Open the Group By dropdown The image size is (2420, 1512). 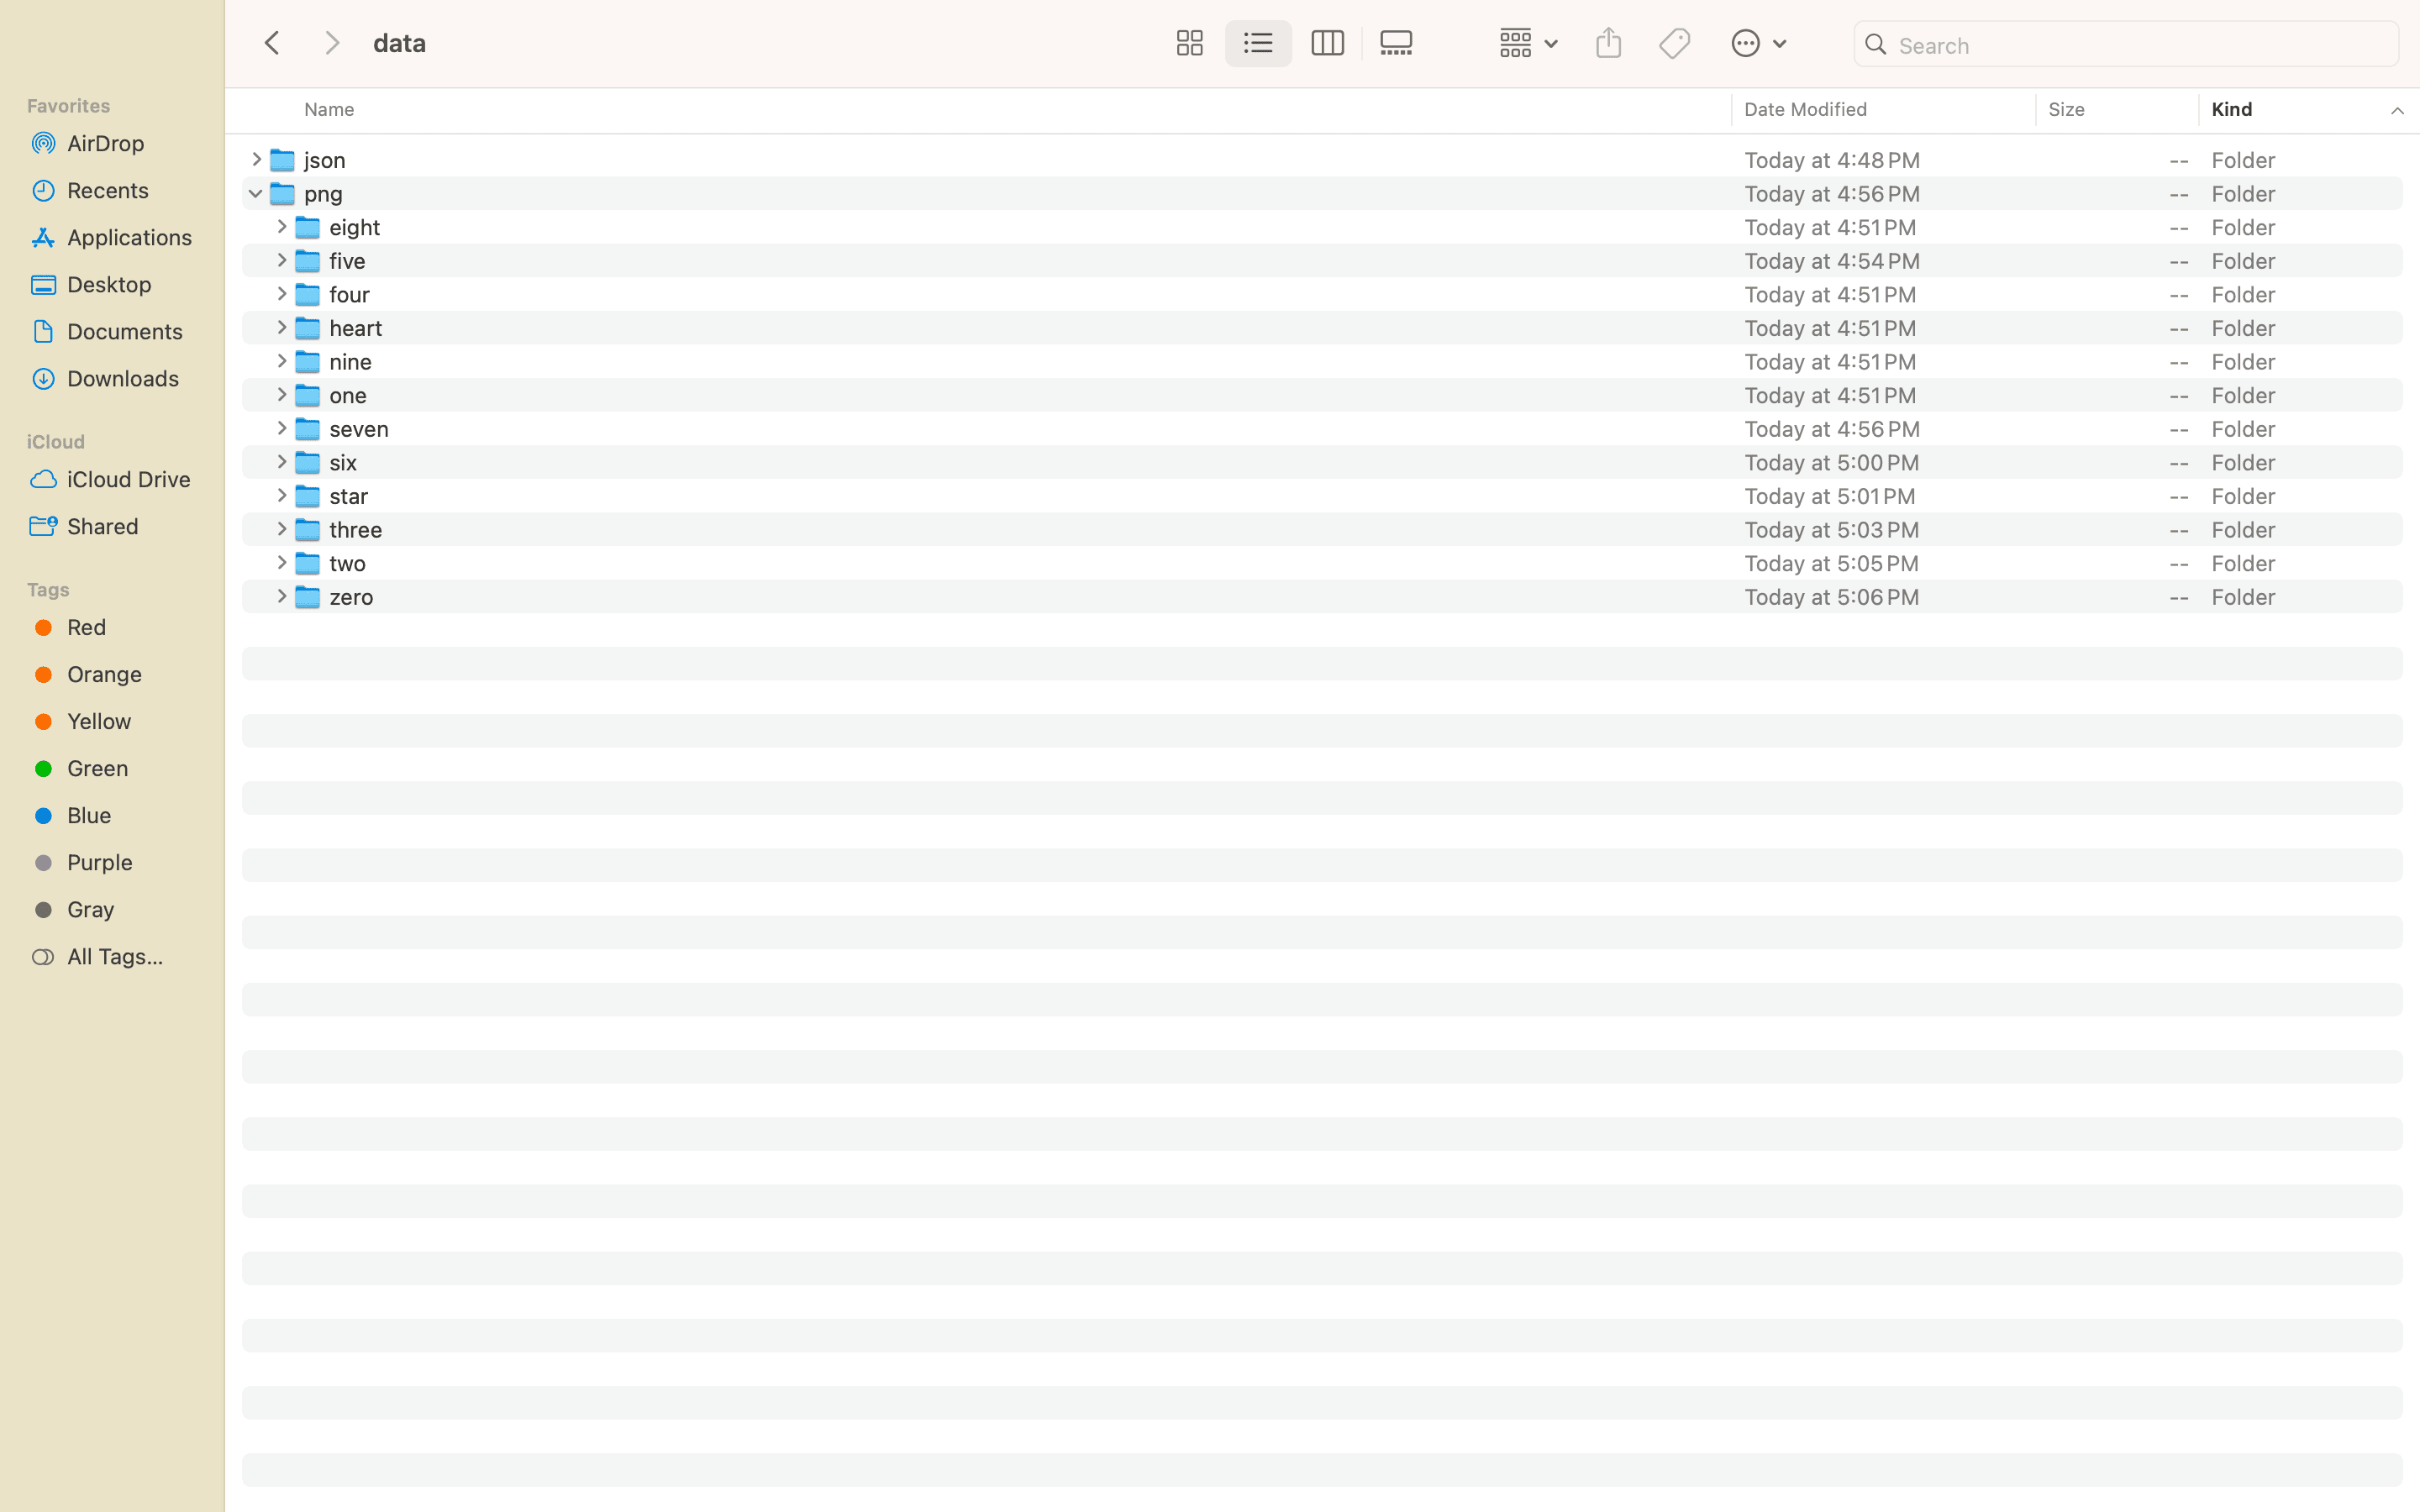click(x=1528, y=43)
